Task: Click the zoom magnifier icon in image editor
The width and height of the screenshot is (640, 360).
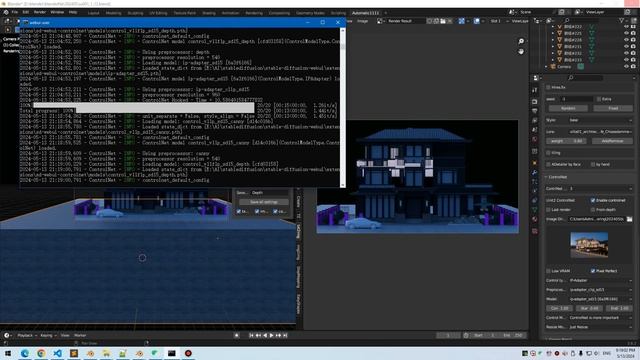Action: coord(521,41)
